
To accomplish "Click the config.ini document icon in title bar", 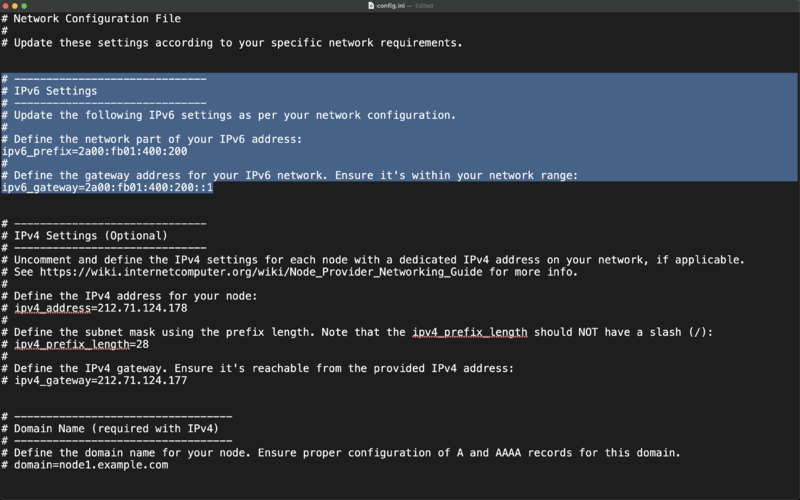I will pos(371,6).
